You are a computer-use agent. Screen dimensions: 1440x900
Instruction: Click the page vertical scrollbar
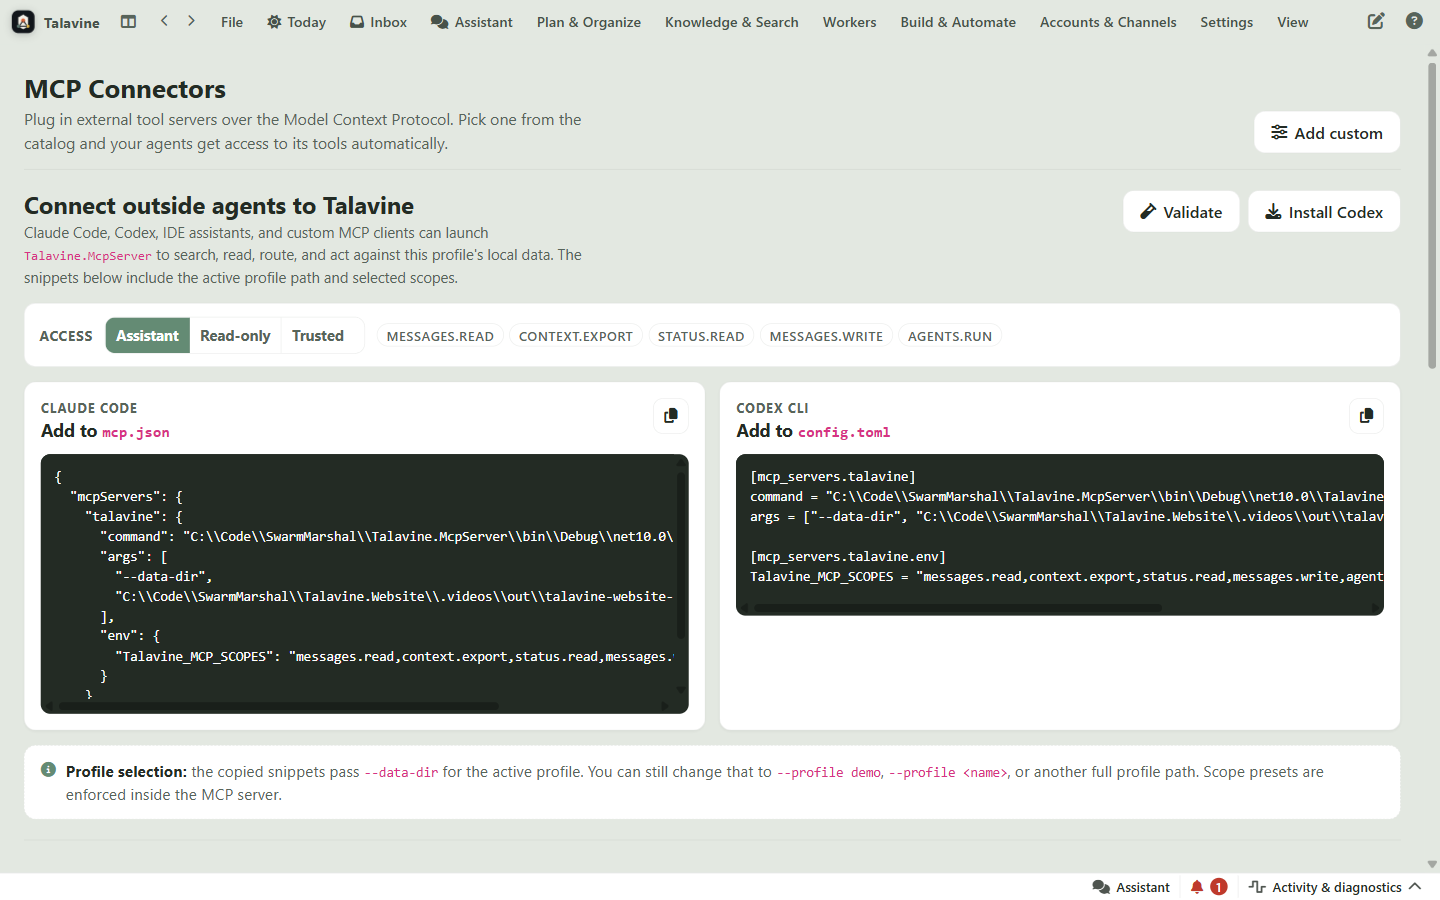coord(1432,216)
